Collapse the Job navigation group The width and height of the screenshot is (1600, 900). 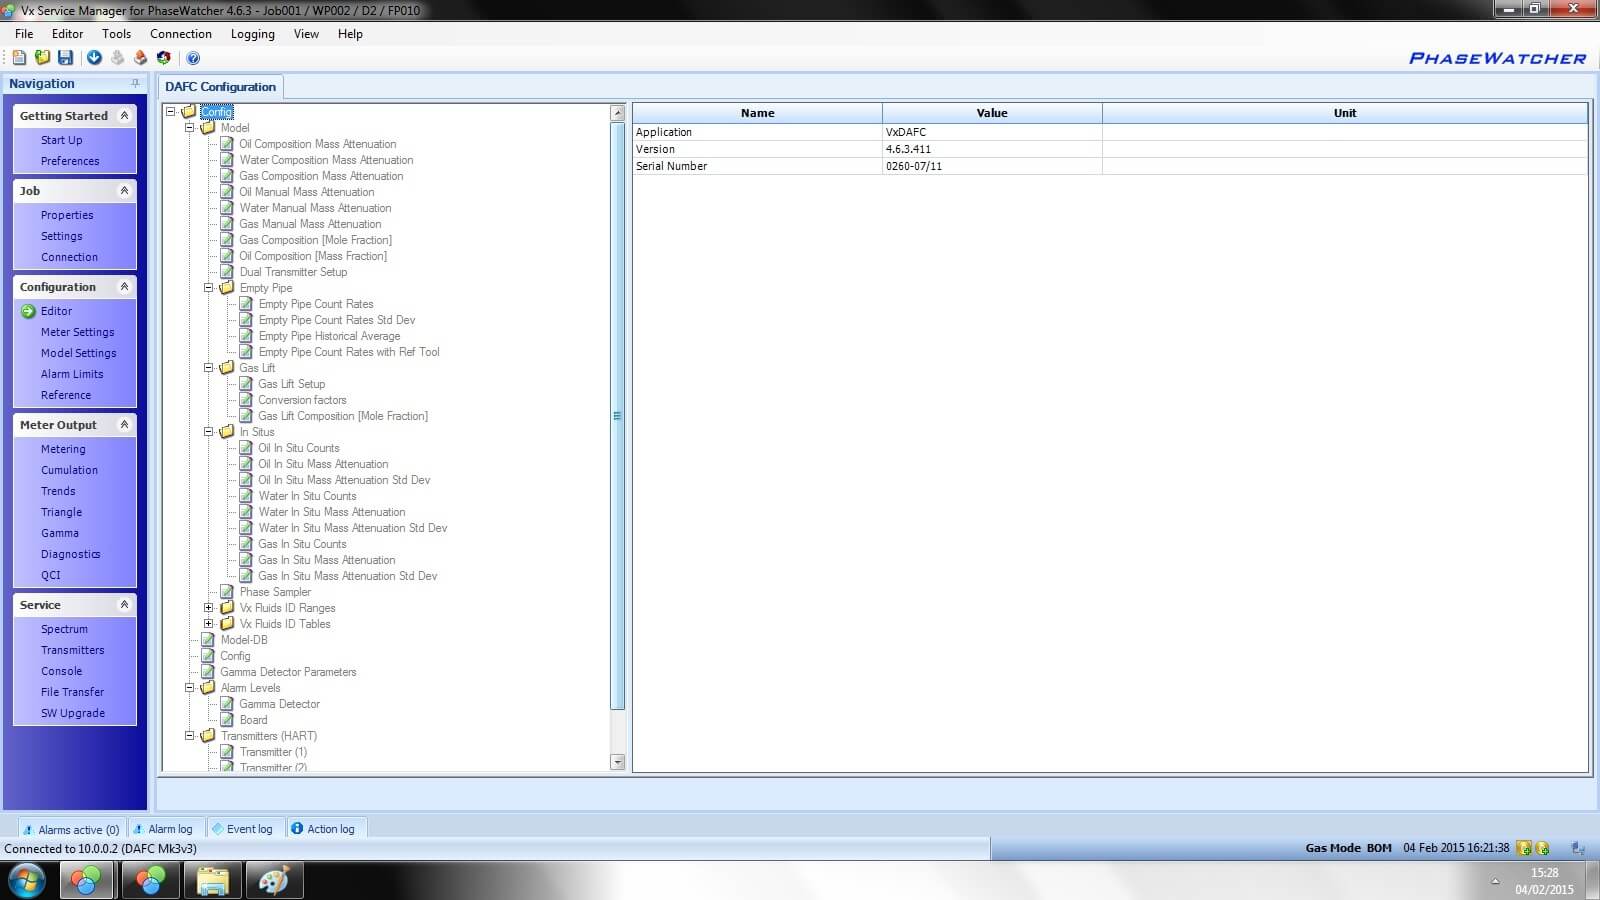[124, 191]
